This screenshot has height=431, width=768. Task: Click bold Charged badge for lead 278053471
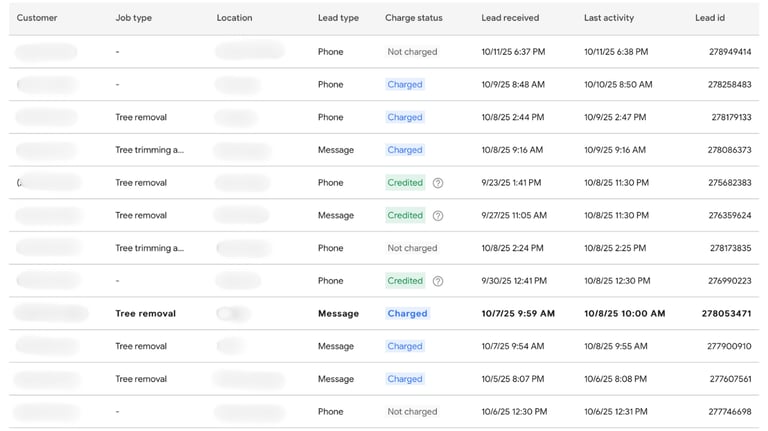tap(408, 313)
